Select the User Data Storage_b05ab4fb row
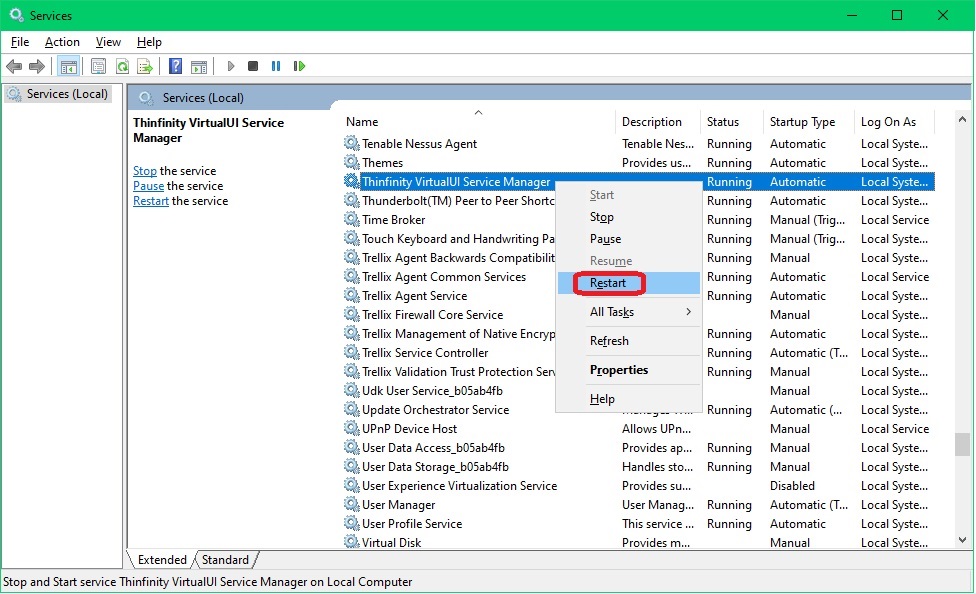 639,466
